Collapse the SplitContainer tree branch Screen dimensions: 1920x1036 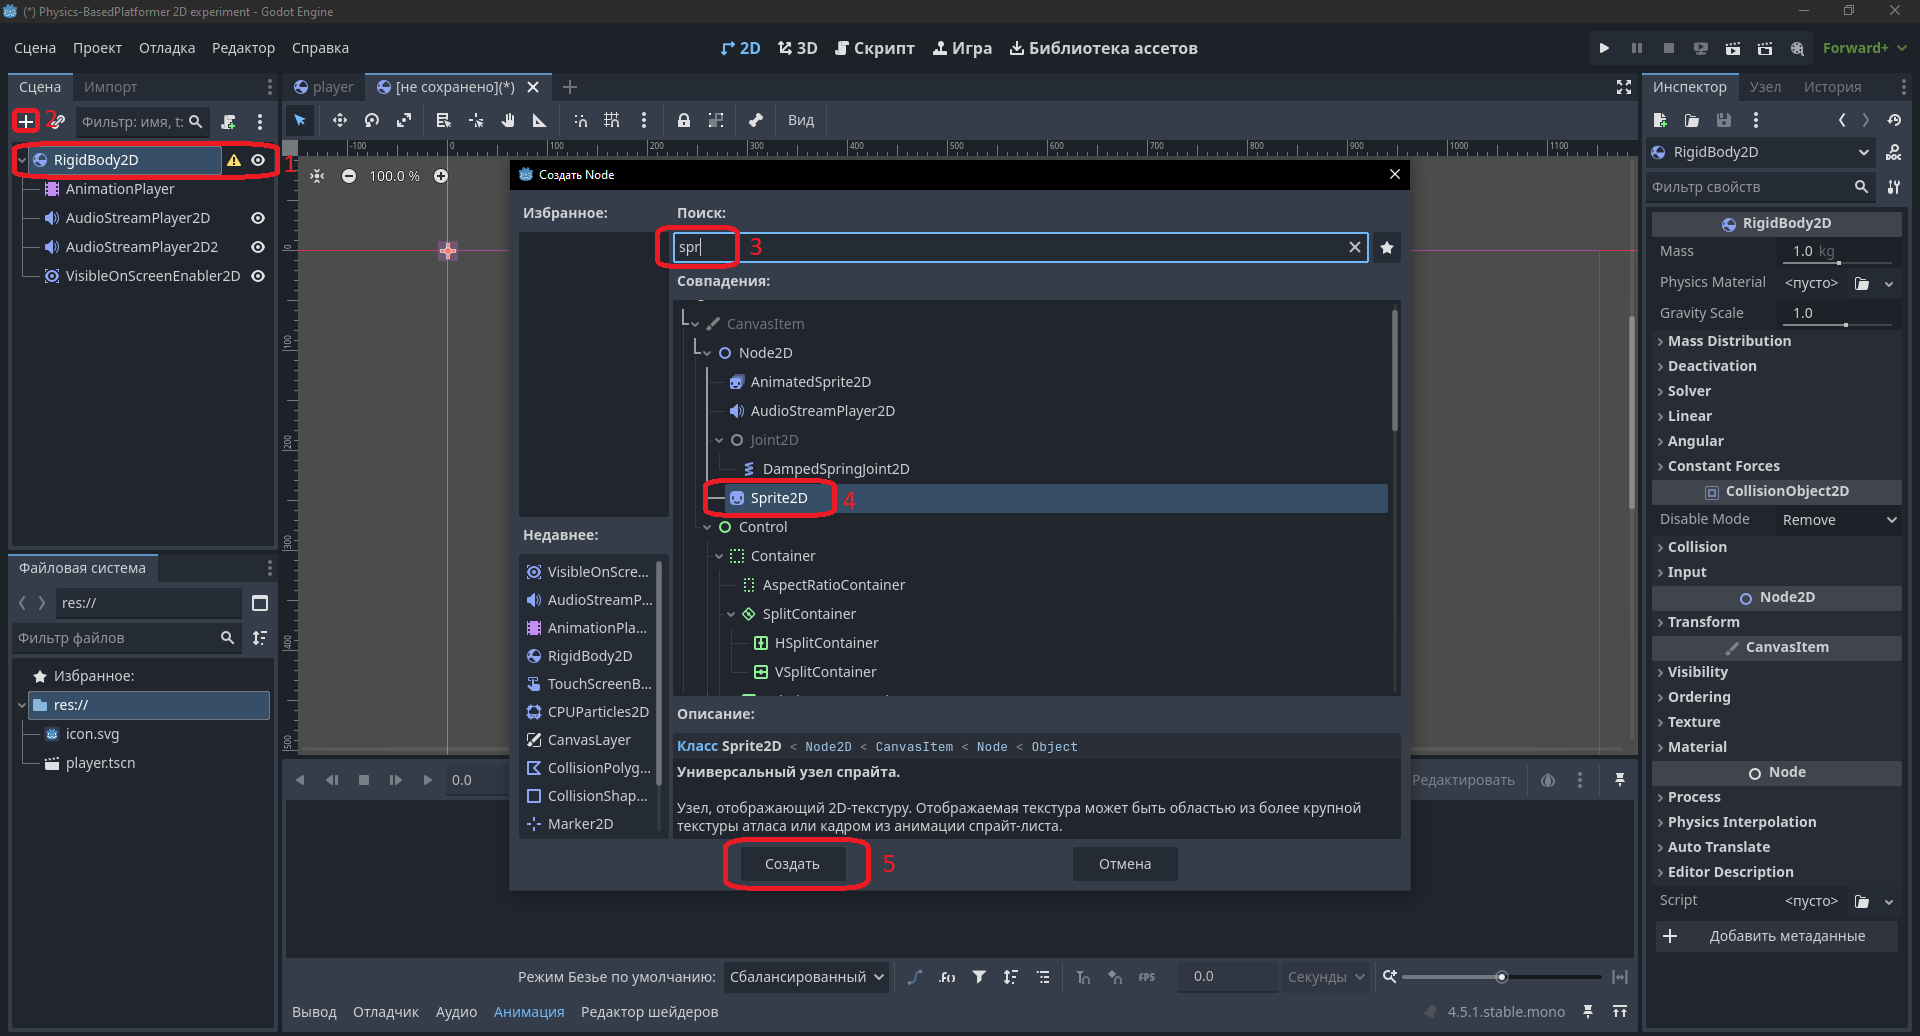[x=731, y=614]
